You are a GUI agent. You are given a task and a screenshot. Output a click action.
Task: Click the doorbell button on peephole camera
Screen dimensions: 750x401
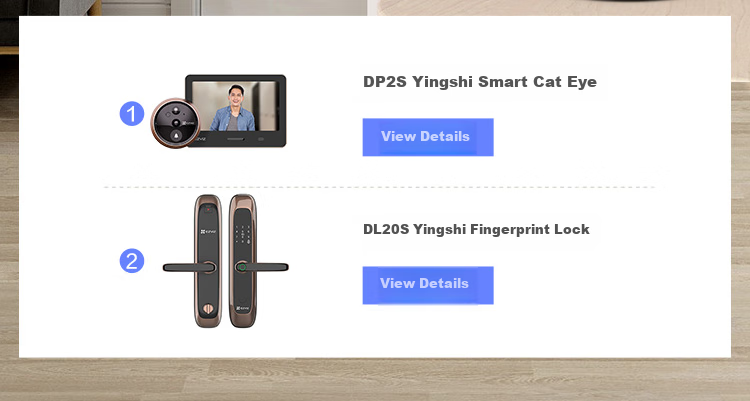pyautogui.click(x=176, y=136)
